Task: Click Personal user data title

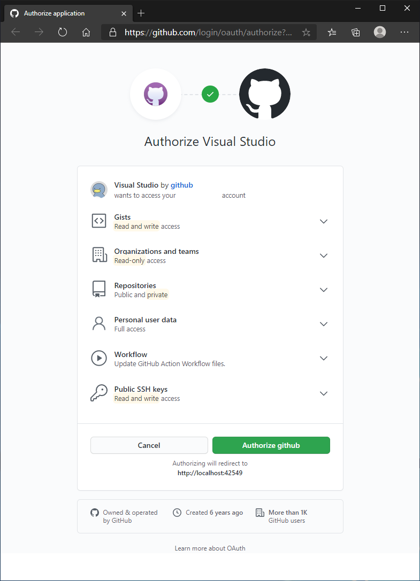Action: pyautogui.click(x=145, y=319)
